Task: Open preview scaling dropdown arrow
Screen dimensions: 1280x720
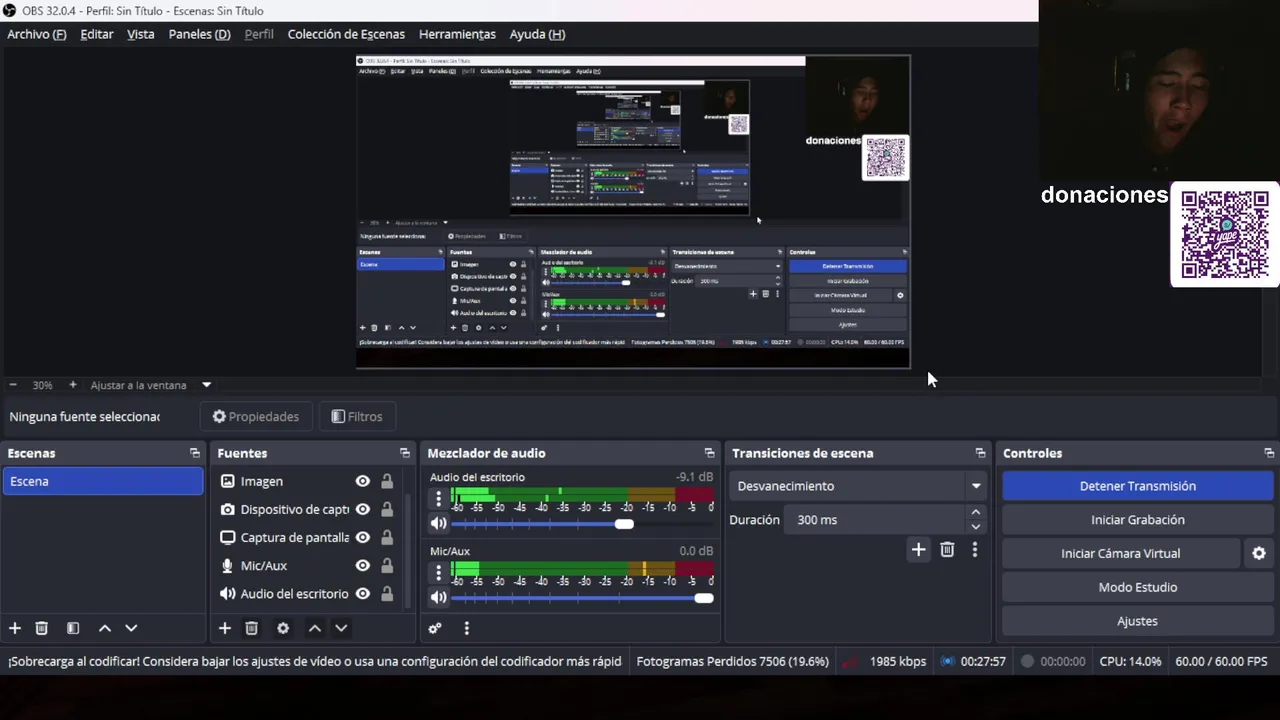Action: (x=207, y=385)
